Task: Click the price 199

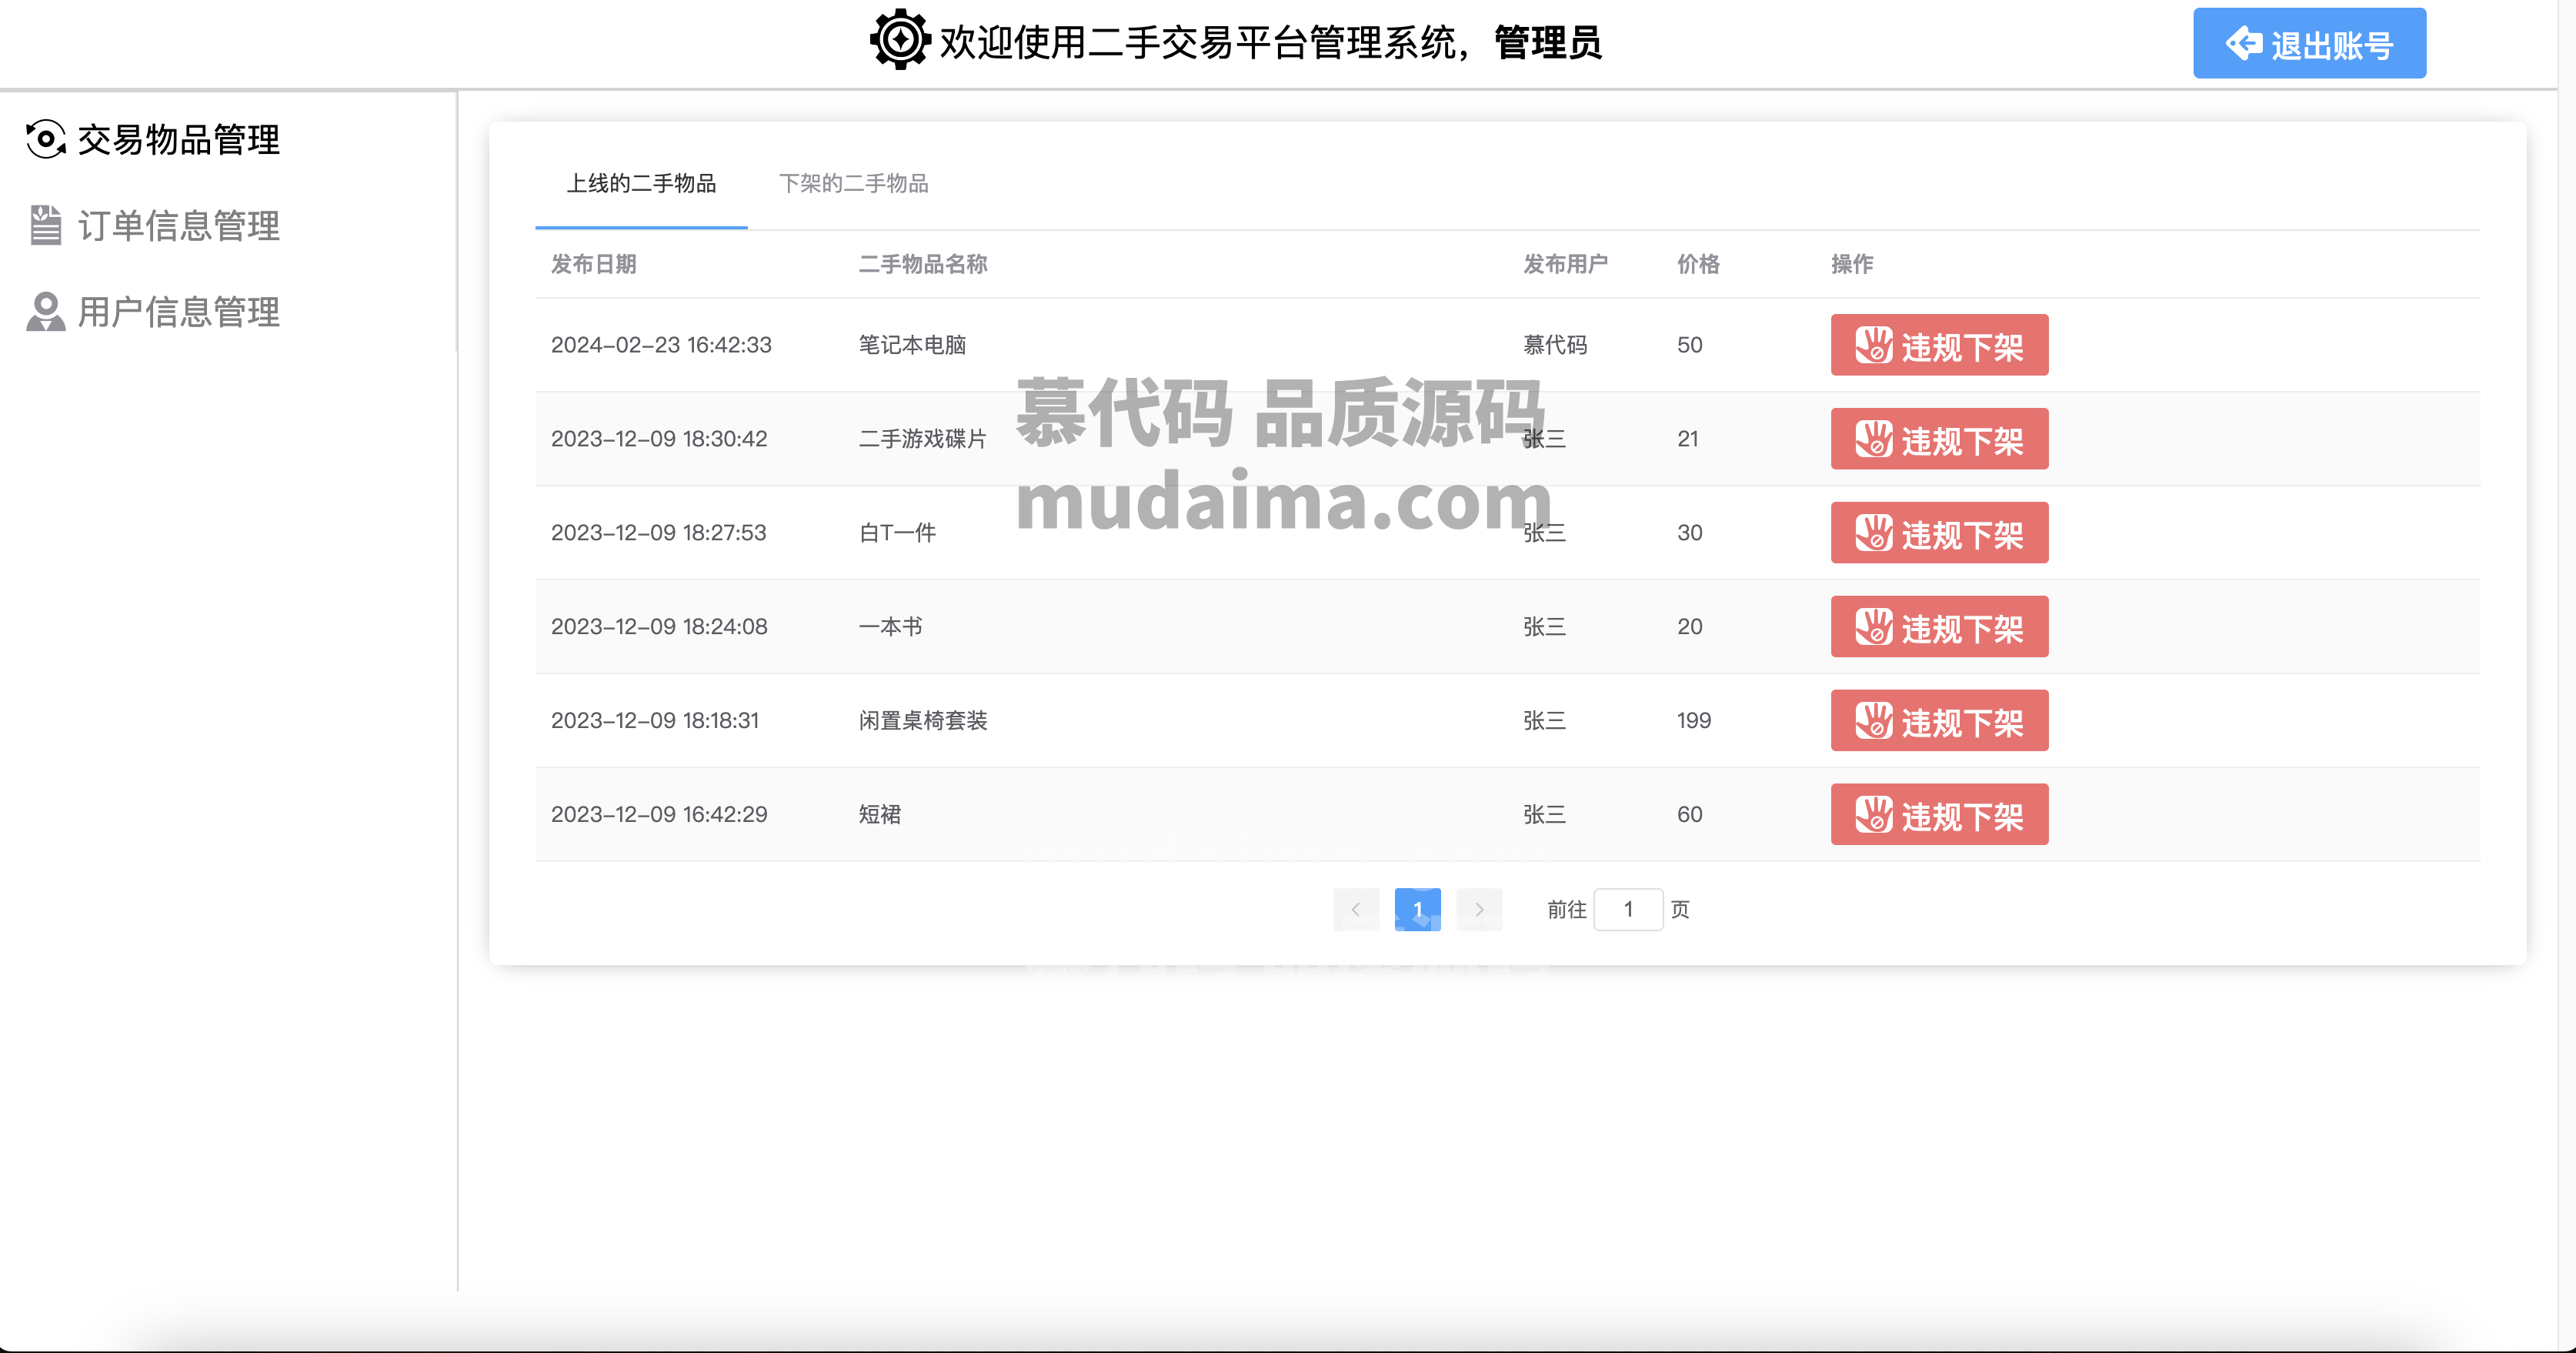Action: (1694, 721)
